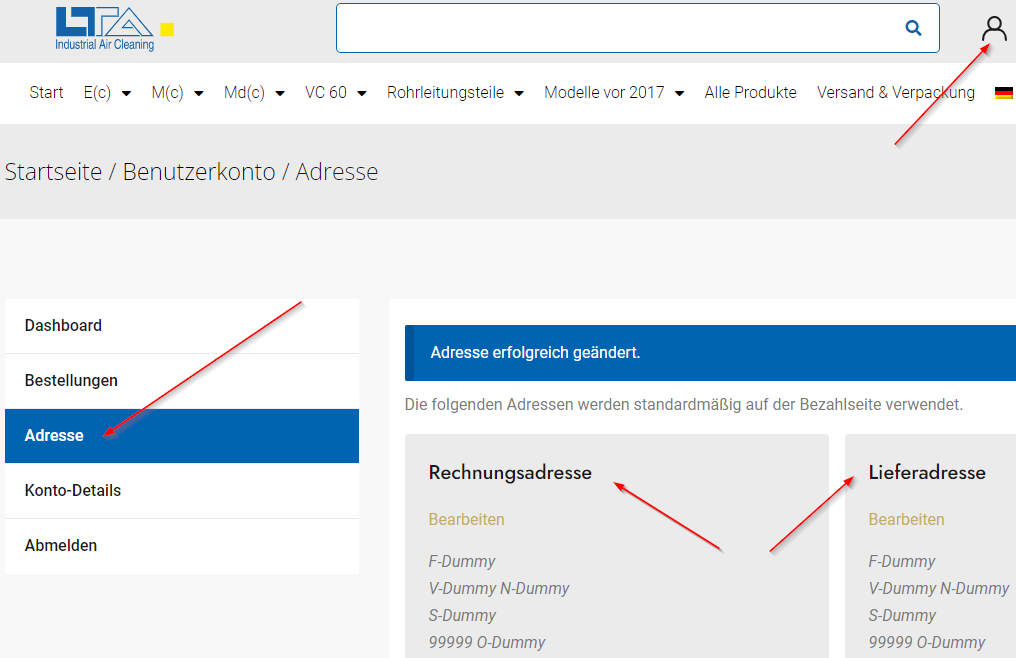
Task: Open Alle Produkte in navigation
Action: 750,93
